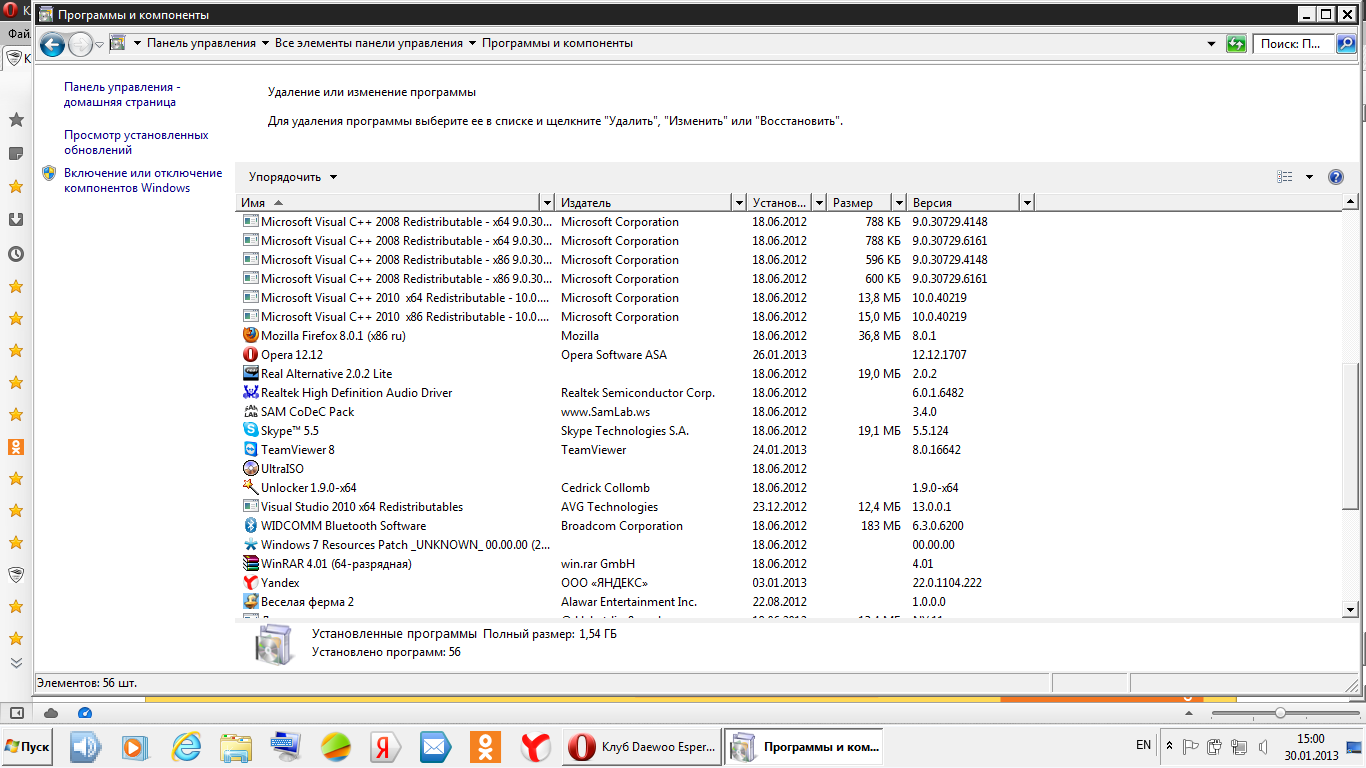Click the help question mark icon
This screenshot has height=768, width=1366.
[x=1335, y=177]
